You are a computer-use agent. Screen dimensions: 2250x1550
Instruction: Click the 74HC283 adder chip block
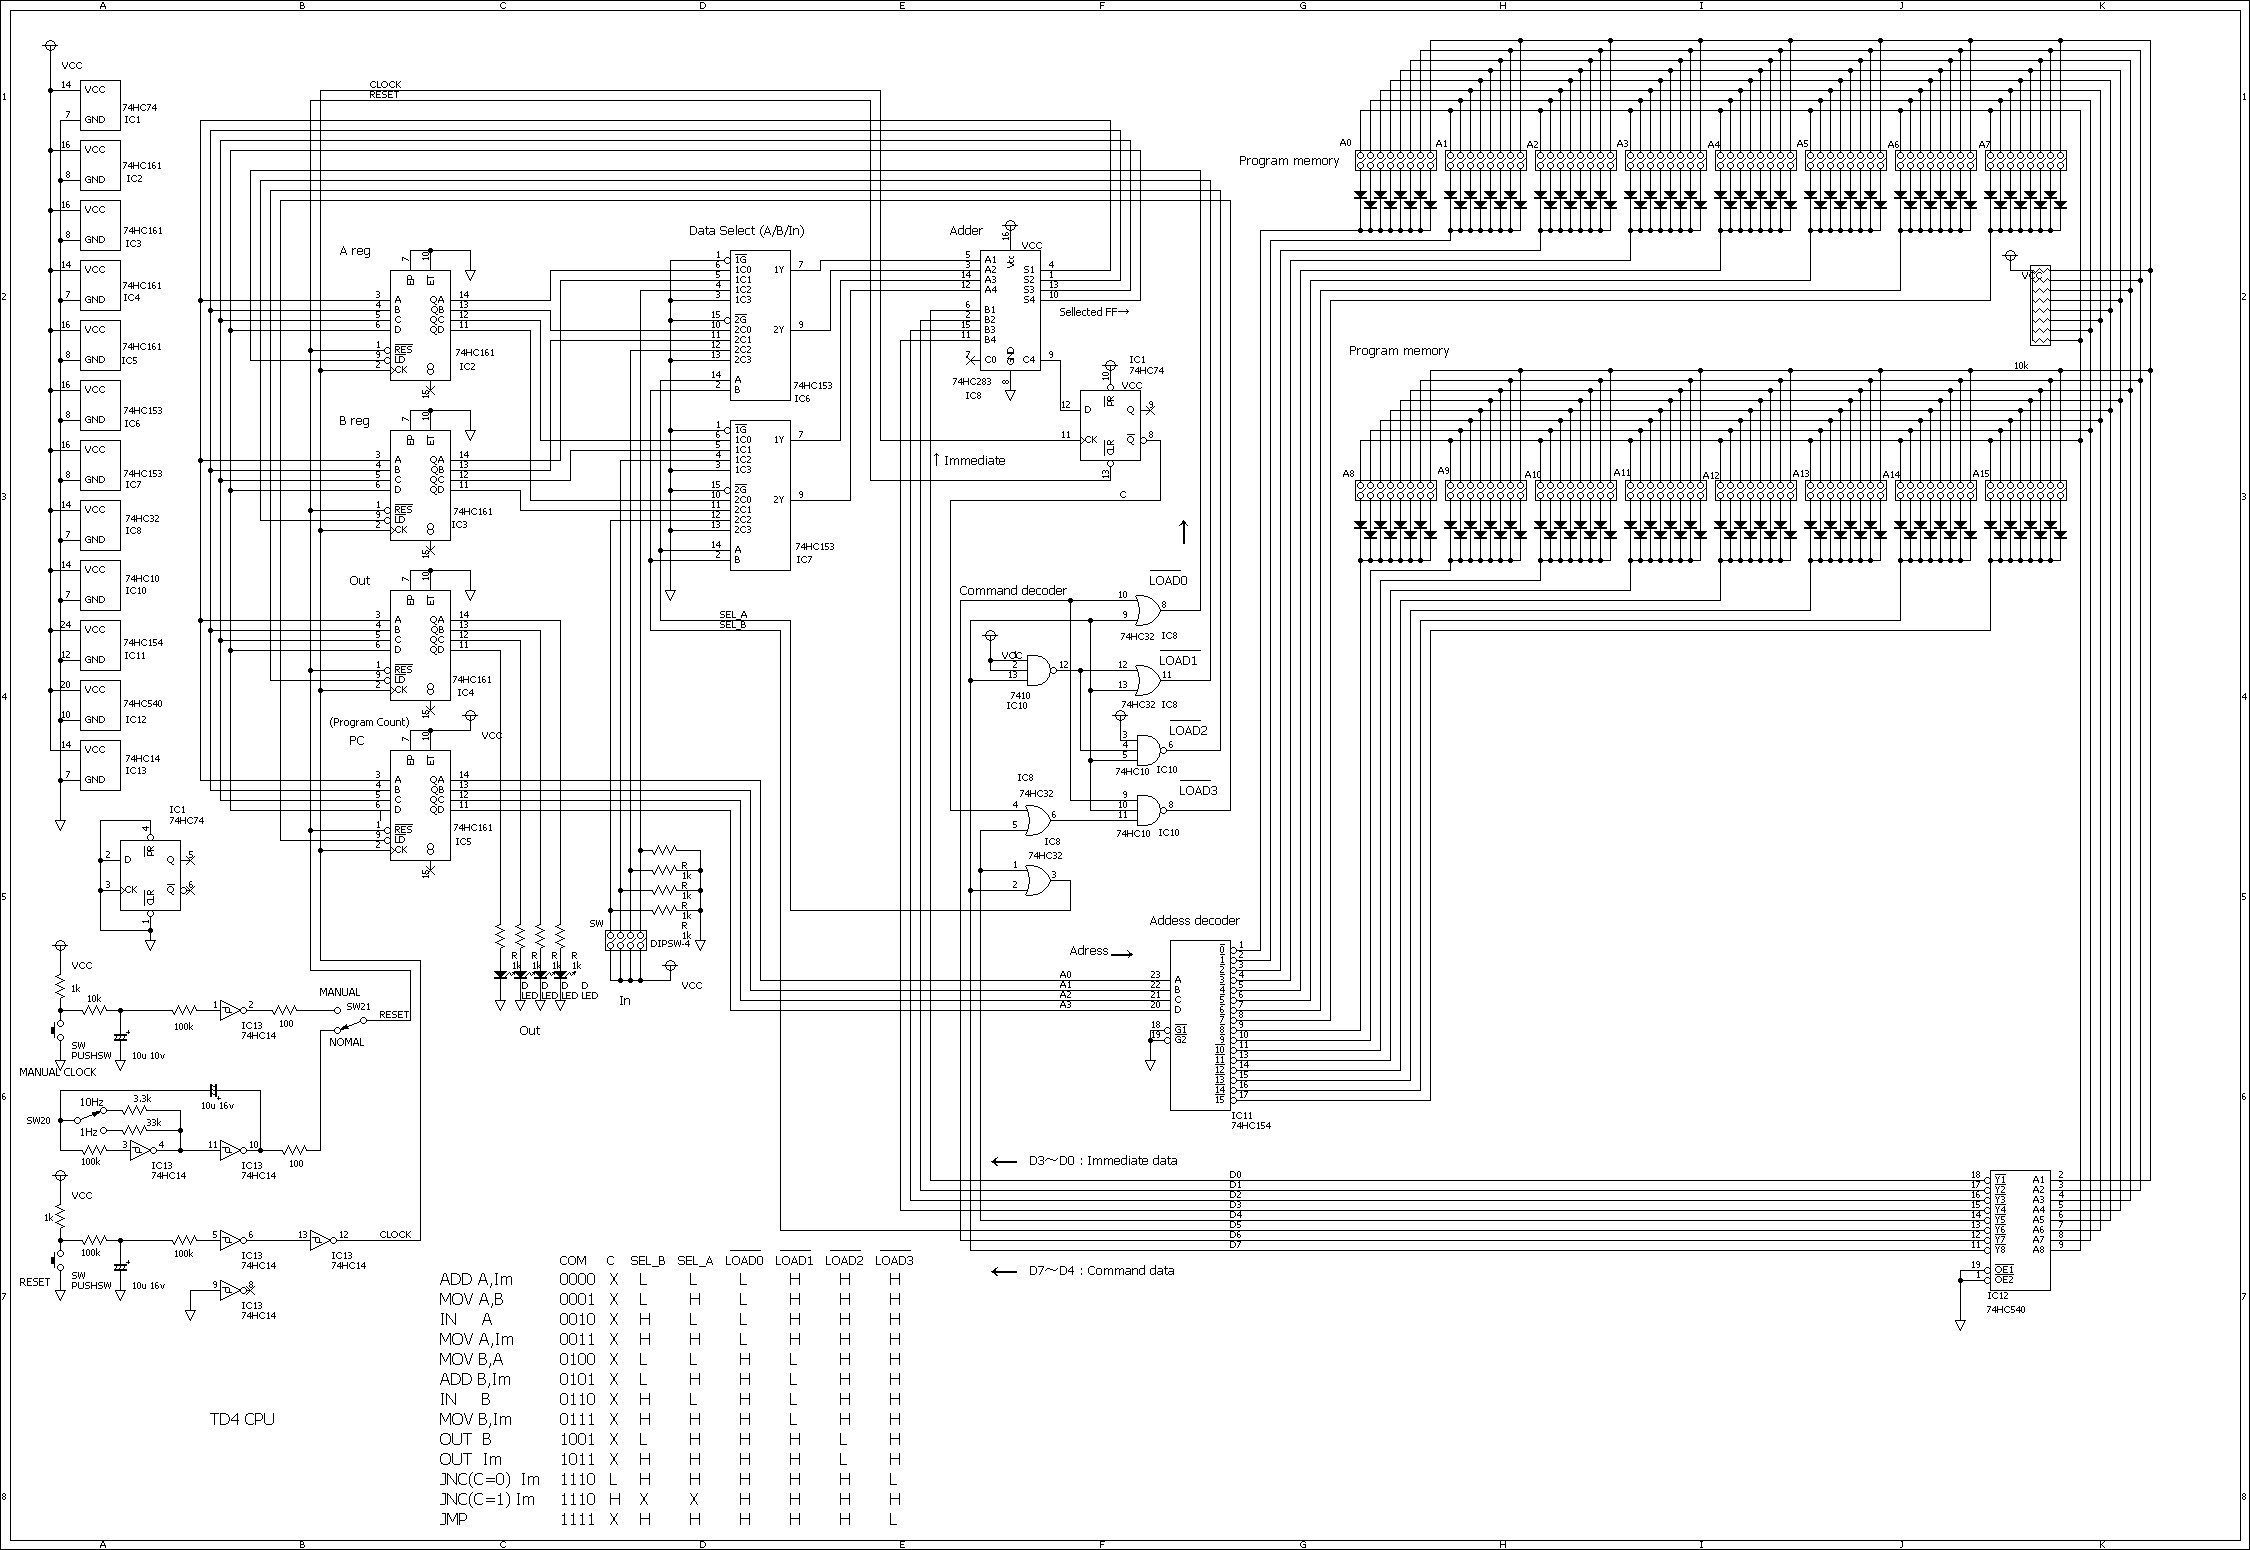coord(1010,310)
